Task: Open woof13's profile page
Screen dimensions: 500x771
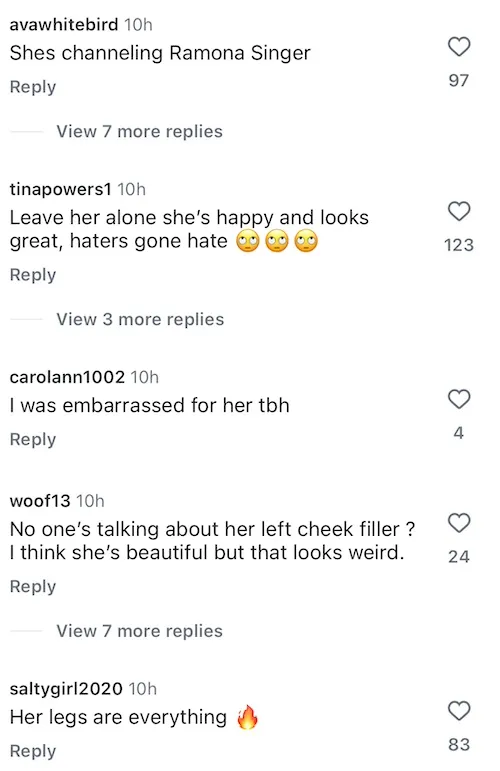Action: point(40,501)
